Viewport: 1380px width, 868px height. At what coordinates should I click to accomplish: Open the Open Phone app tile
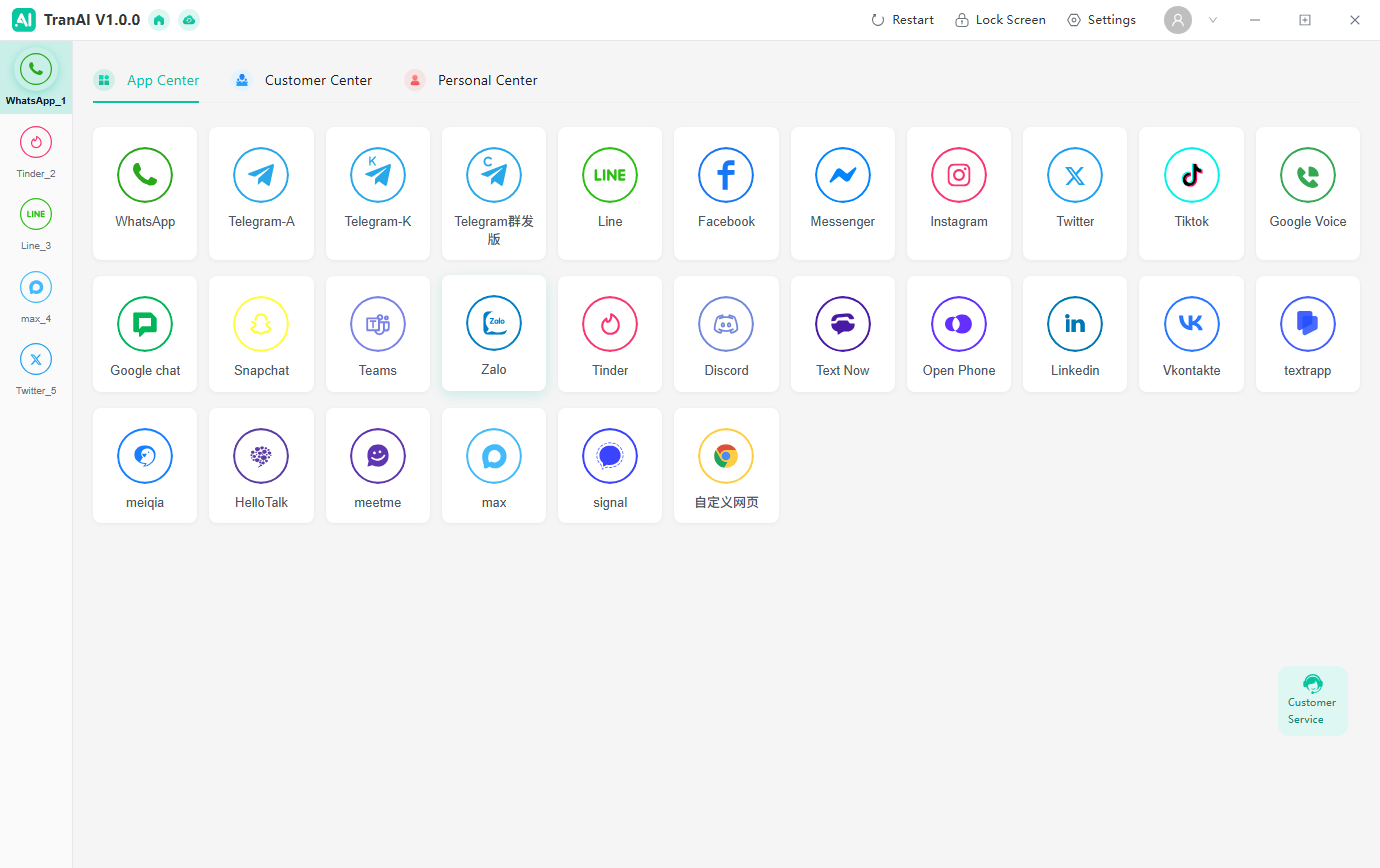[x=959, y=334]
